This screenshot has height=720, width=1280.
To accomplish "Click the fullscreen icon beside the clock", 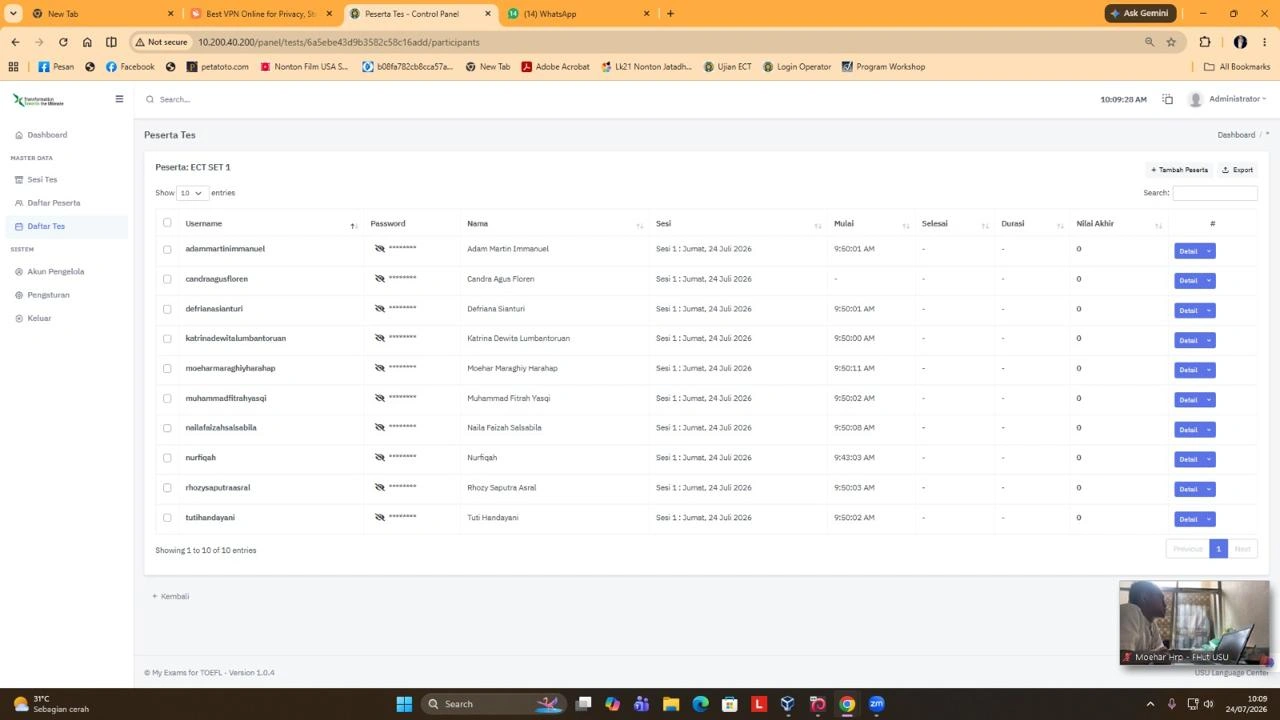I will (x=1167, y=99).
